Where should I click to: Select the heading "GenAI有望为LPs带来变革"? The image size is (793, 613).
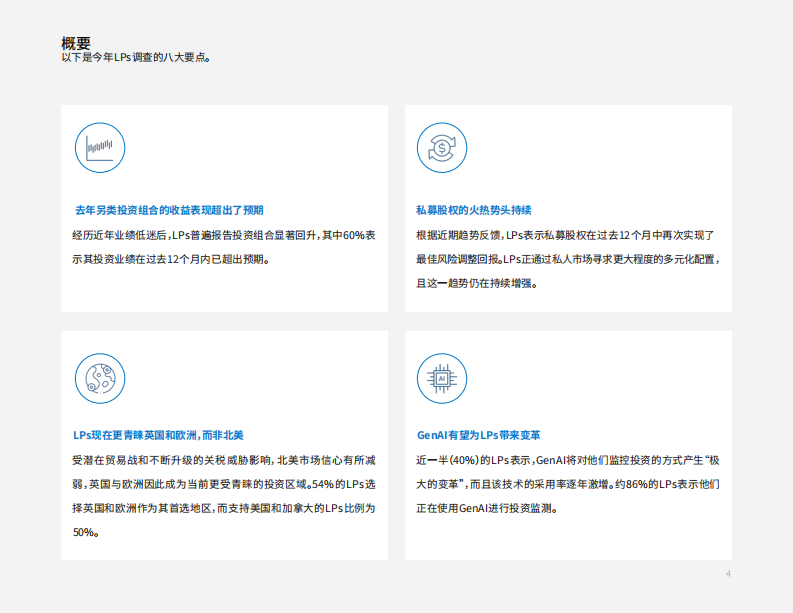(x=478, y=436)
